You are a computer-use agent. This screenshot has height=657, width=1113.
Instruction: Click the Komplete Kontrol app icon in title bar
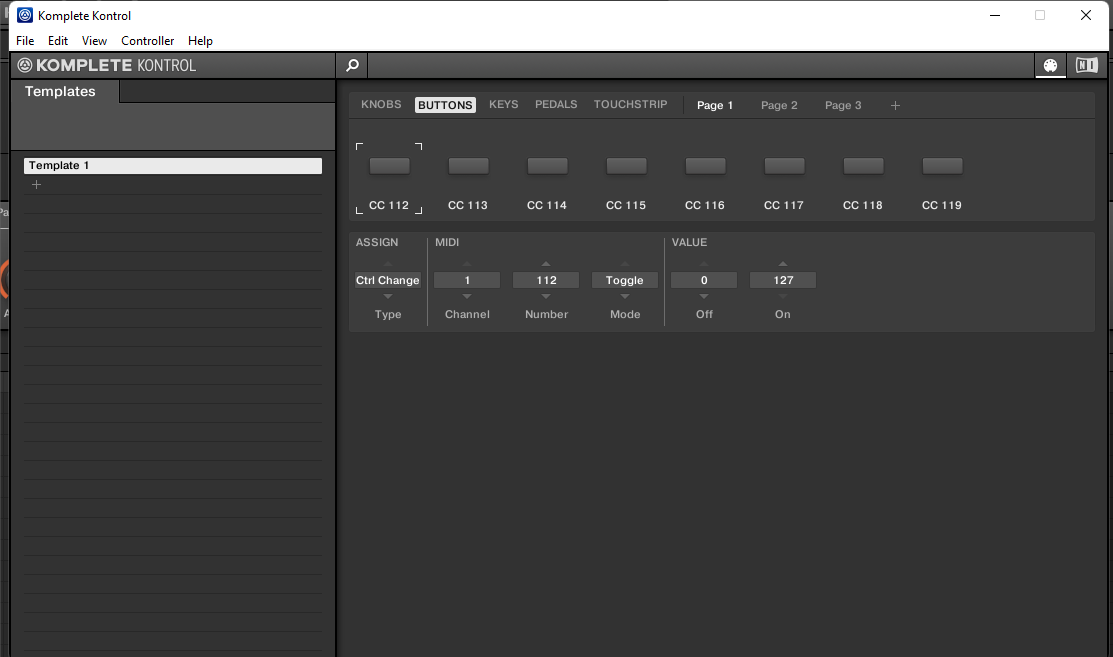[25, 15]
